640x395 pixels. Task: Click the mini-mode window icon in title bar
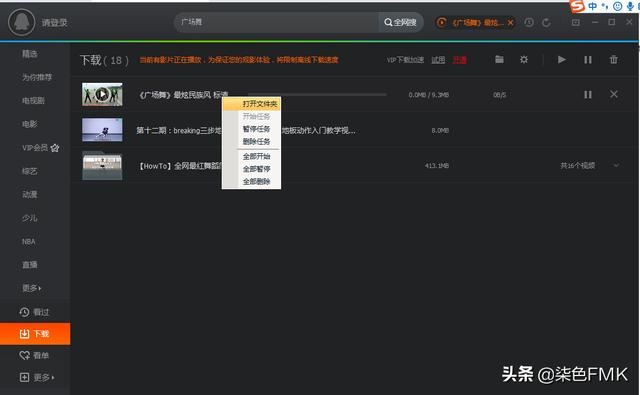[x=576, y=22]
